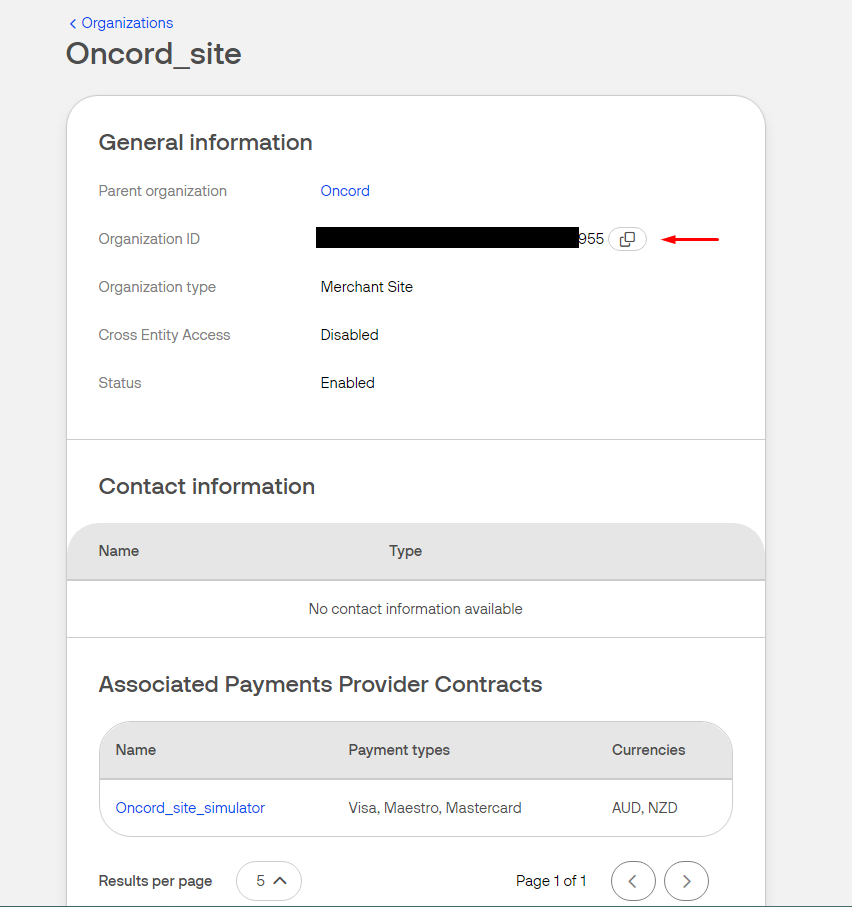Screen dimensions: 852x907
Task: Click the Enabled status value
Action: [347, 383]
